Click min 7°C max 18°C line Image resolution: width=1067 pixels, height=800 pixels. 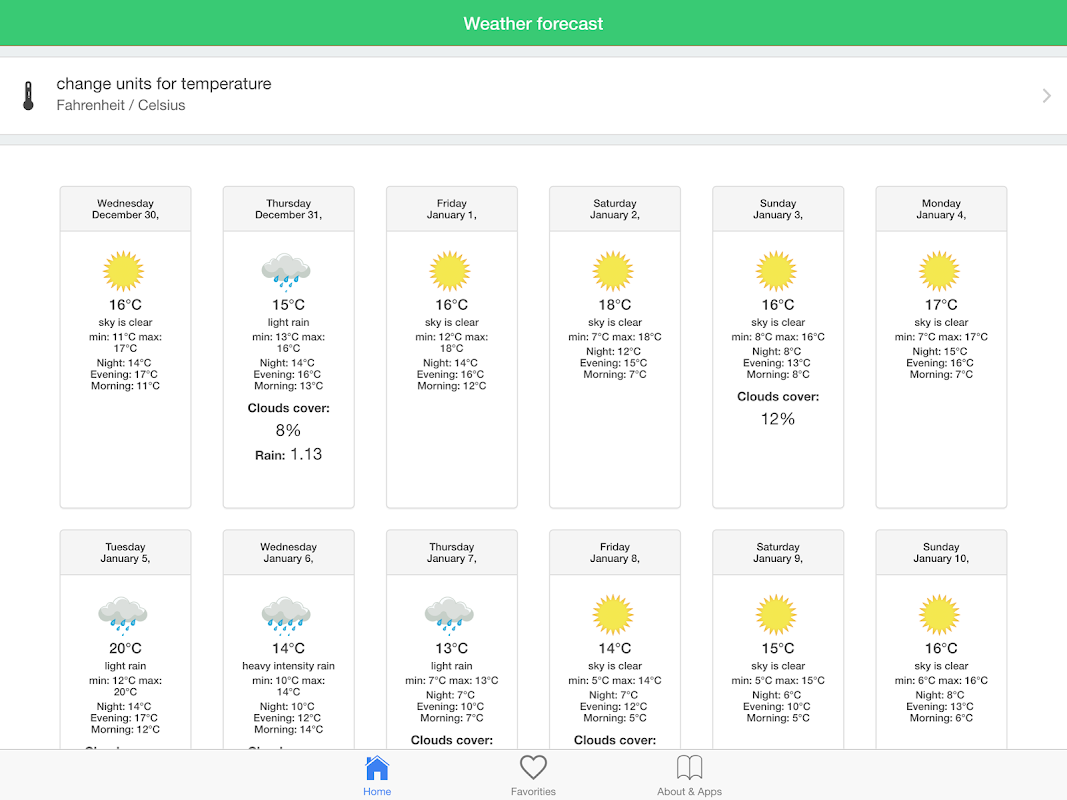point(615,337)
